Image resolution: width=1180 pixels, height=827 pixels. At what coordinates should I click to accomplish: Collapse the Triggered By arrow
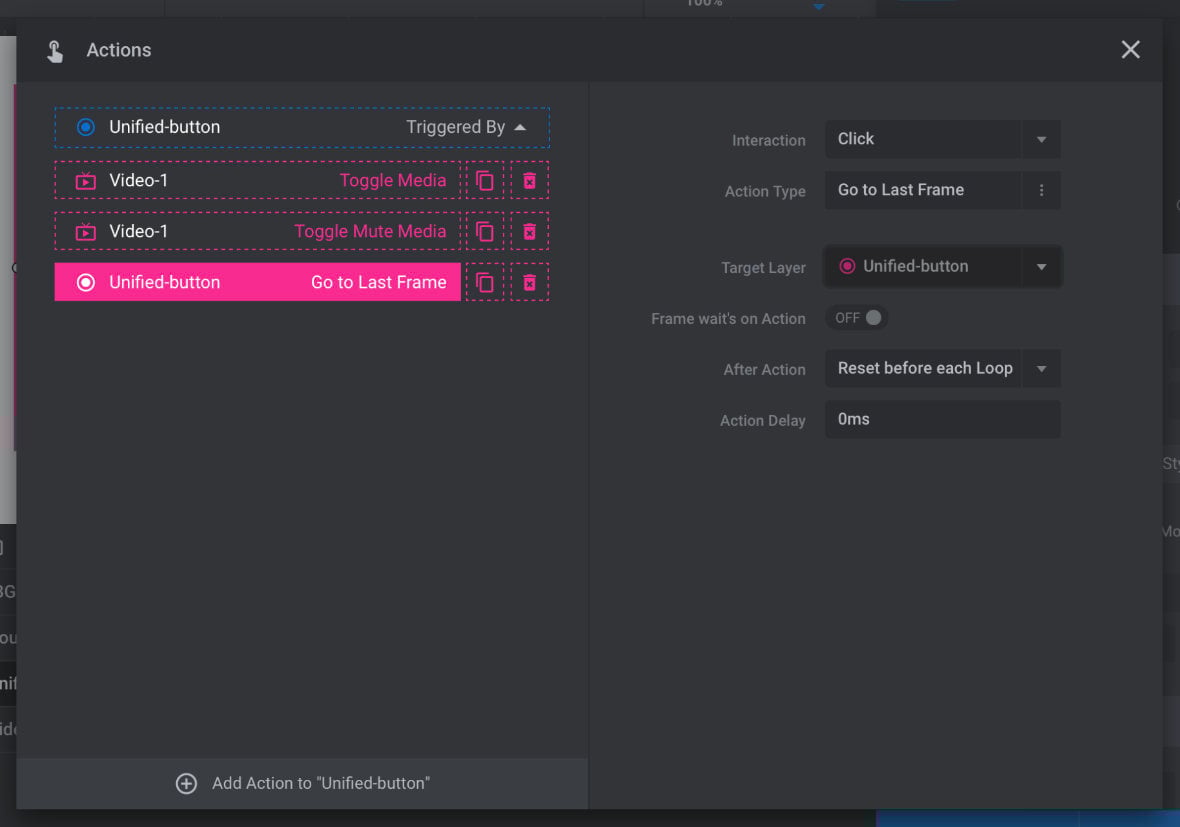tap(520, 127)
